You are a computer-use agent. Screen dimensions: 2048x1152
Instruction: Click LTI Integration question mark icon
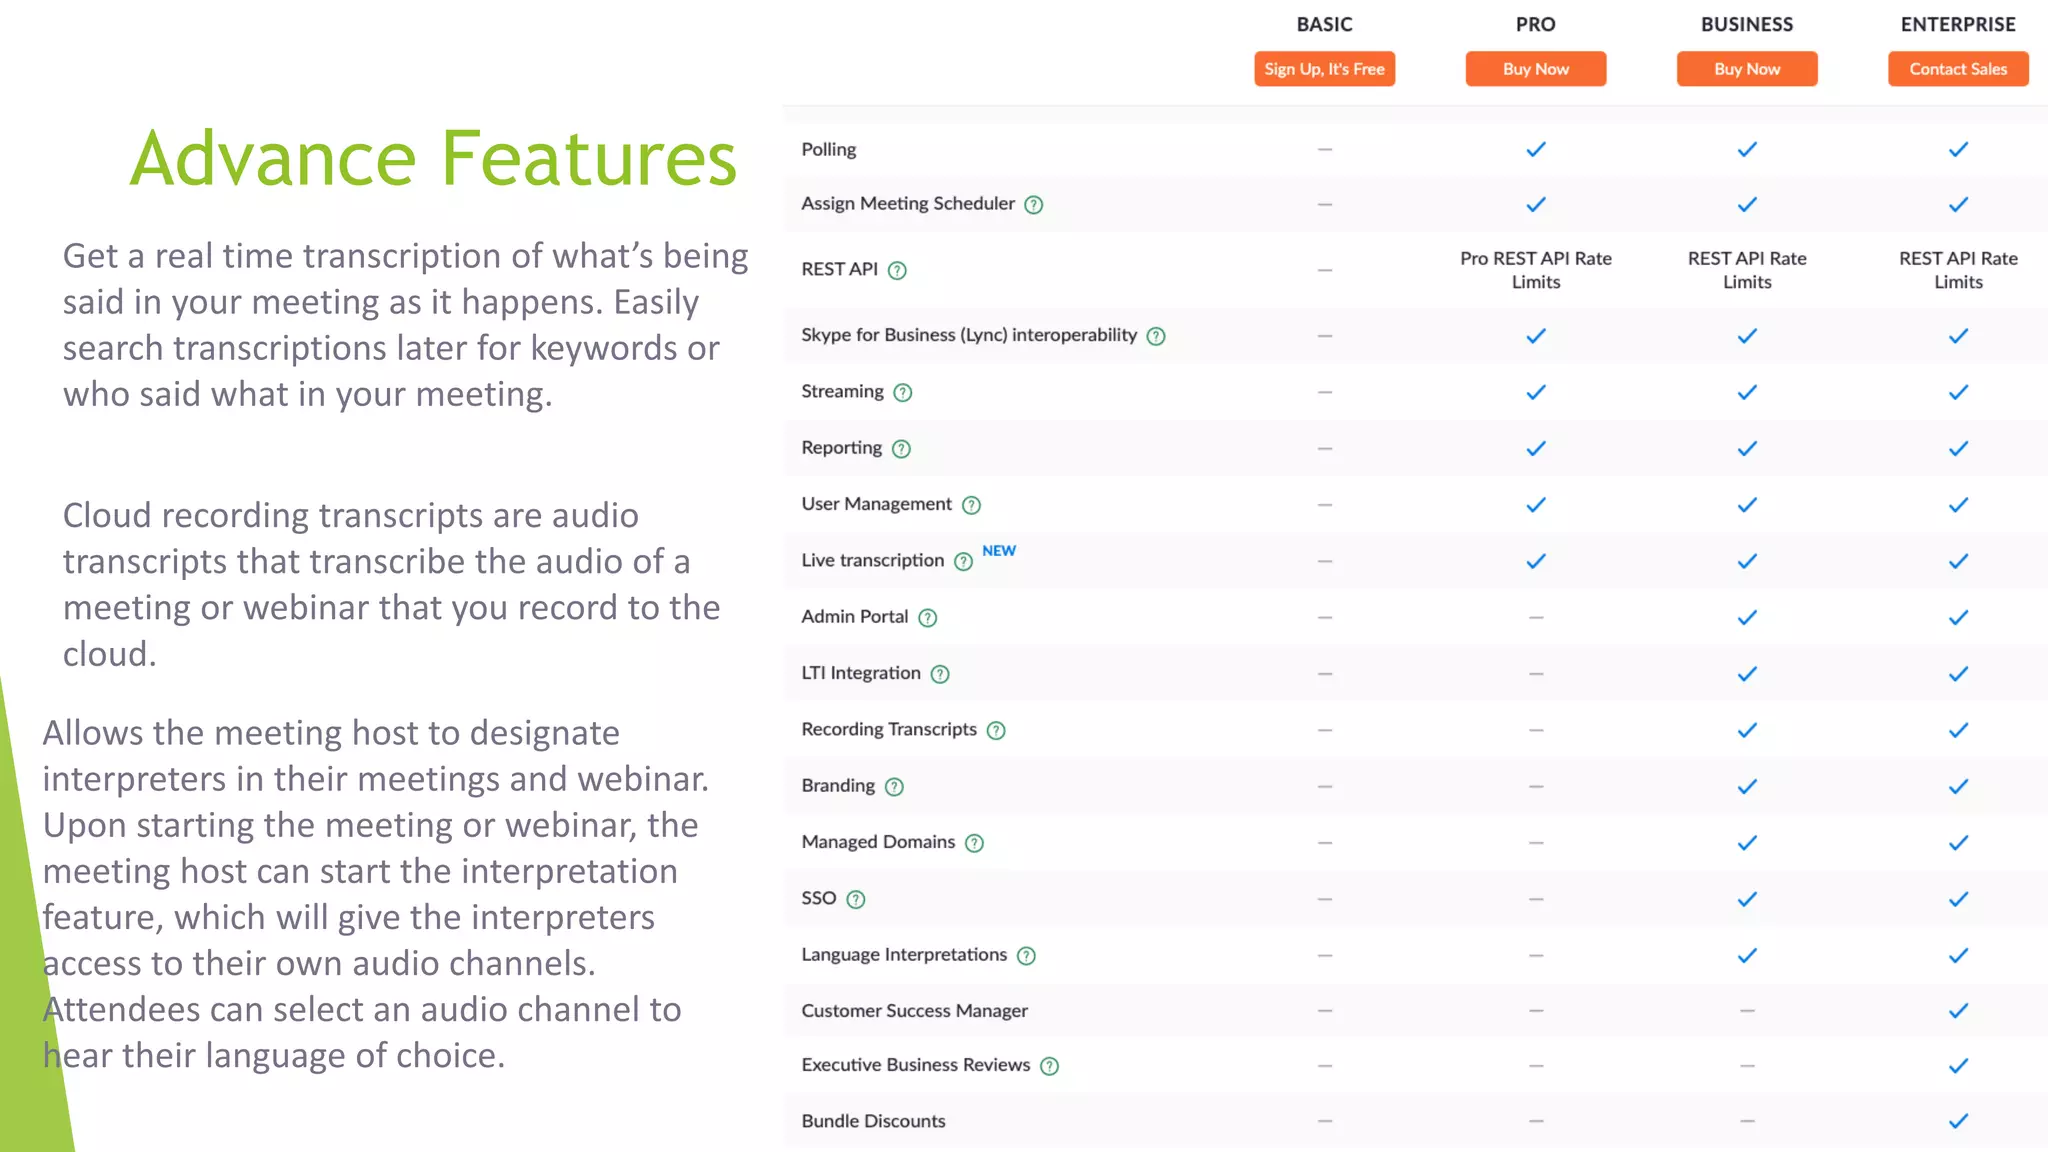940,674
